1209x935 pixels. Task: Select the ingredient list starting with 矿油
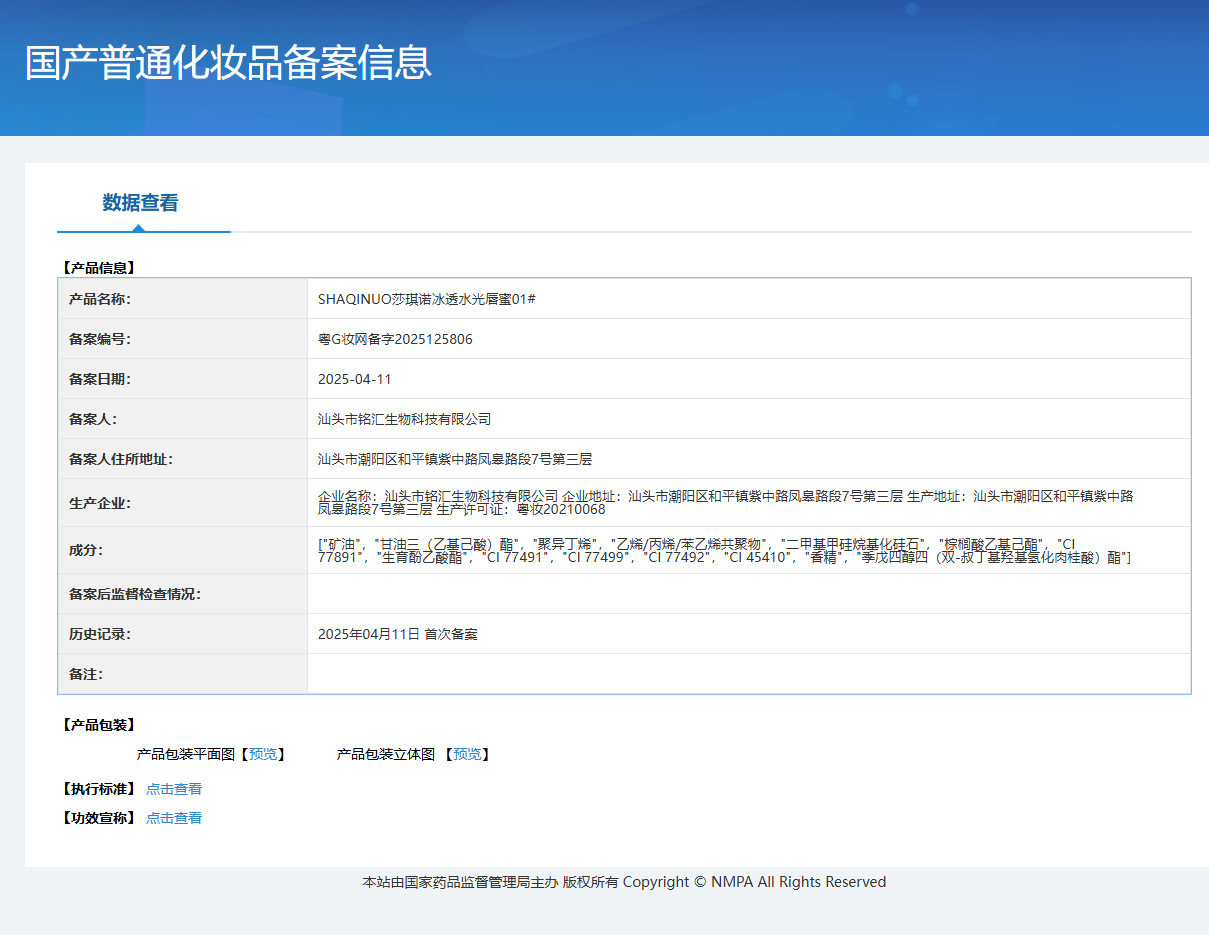(x=724, y=550)
